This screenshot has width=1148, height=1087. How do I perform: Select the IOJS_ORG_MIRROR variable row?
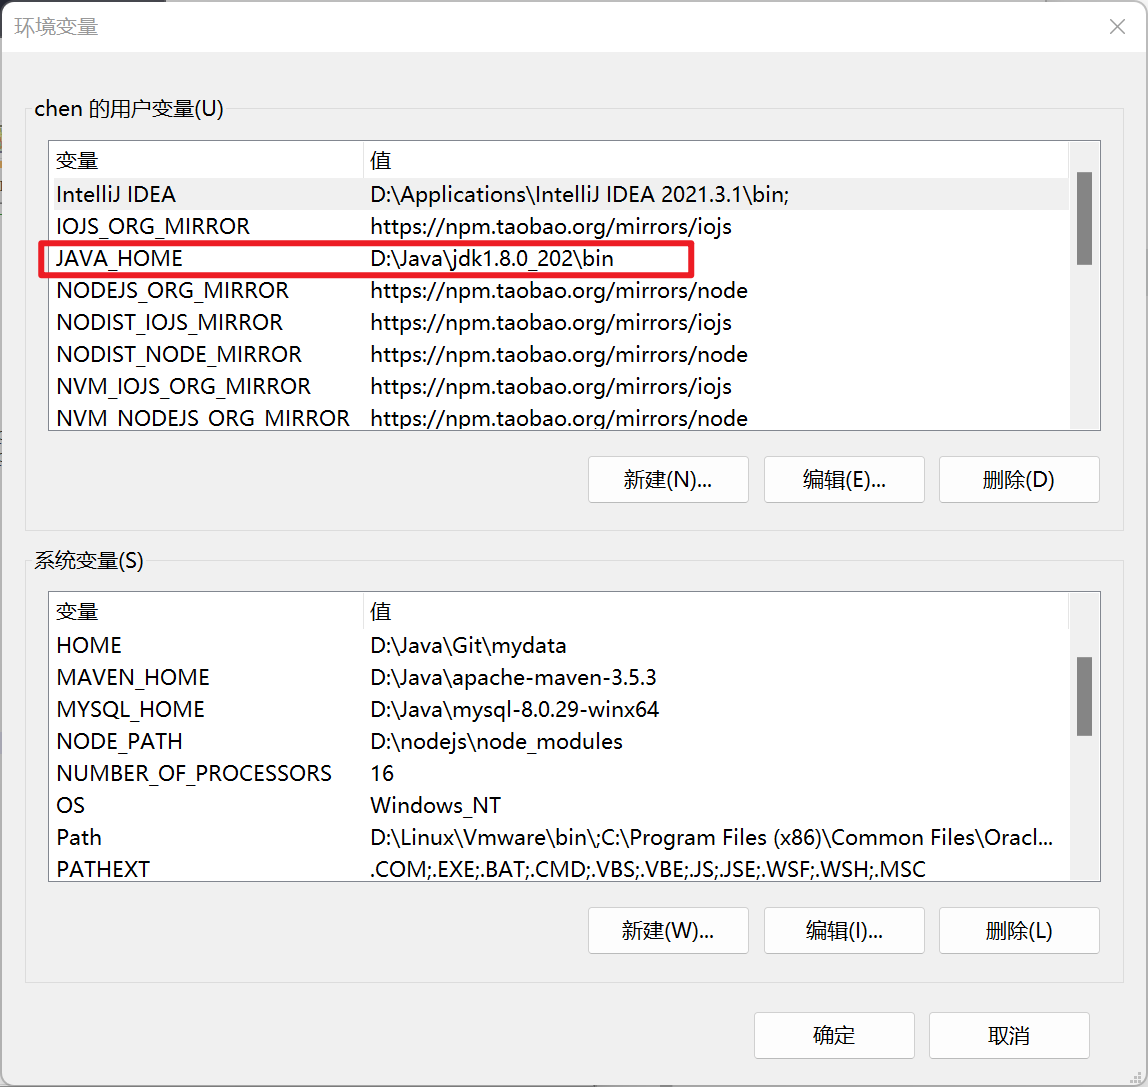tap(561, 226)
